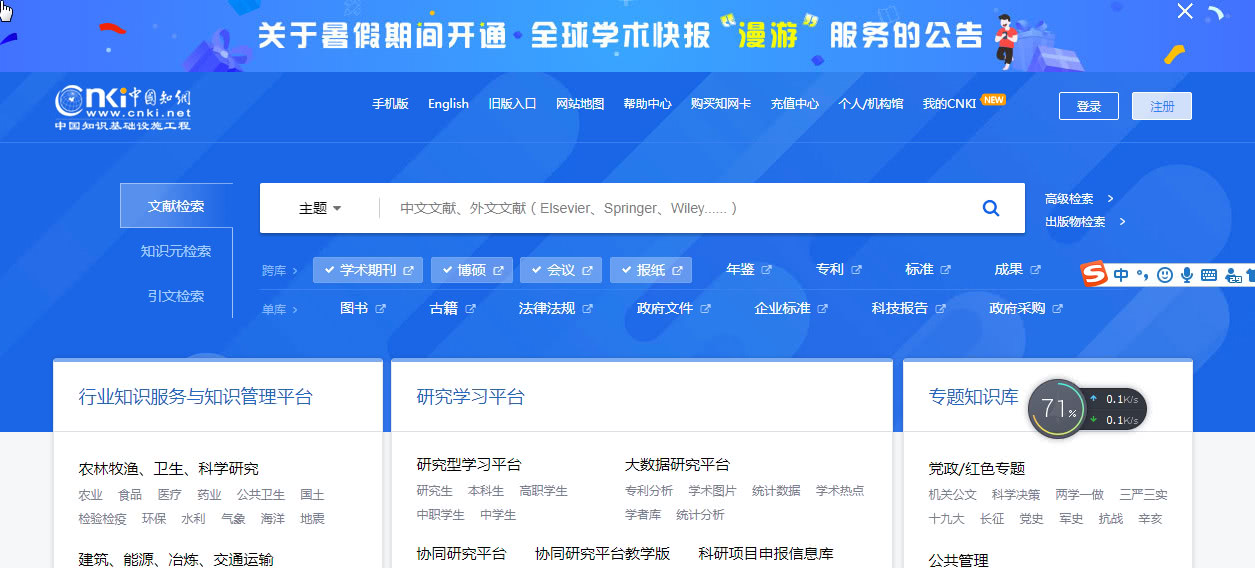The image size is (1255, 568).
Task: Open the 农业 industry link
Action: 90,495
